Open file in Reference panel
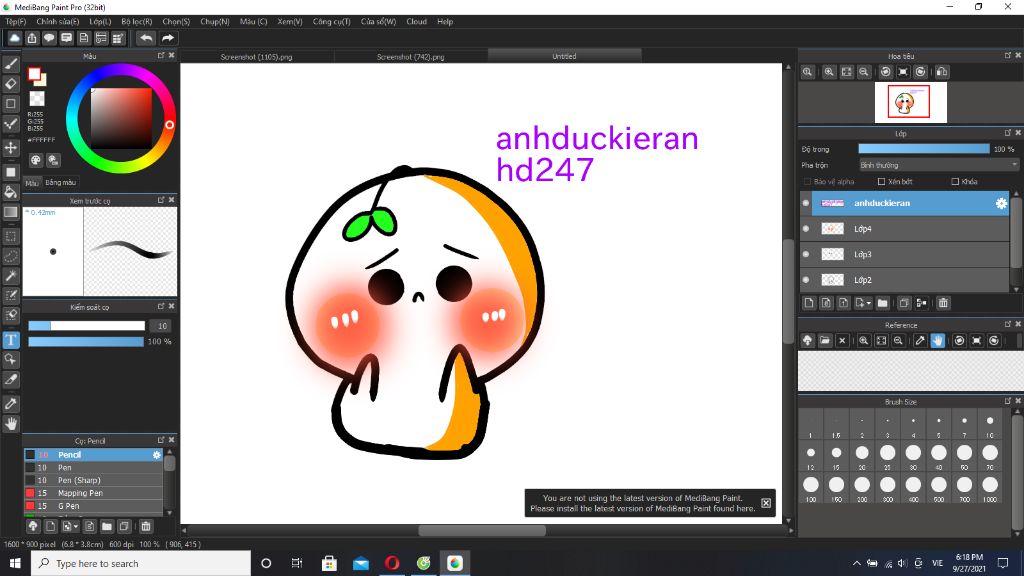The width and height of the screenshot is (1024, 576). [825, 340]
